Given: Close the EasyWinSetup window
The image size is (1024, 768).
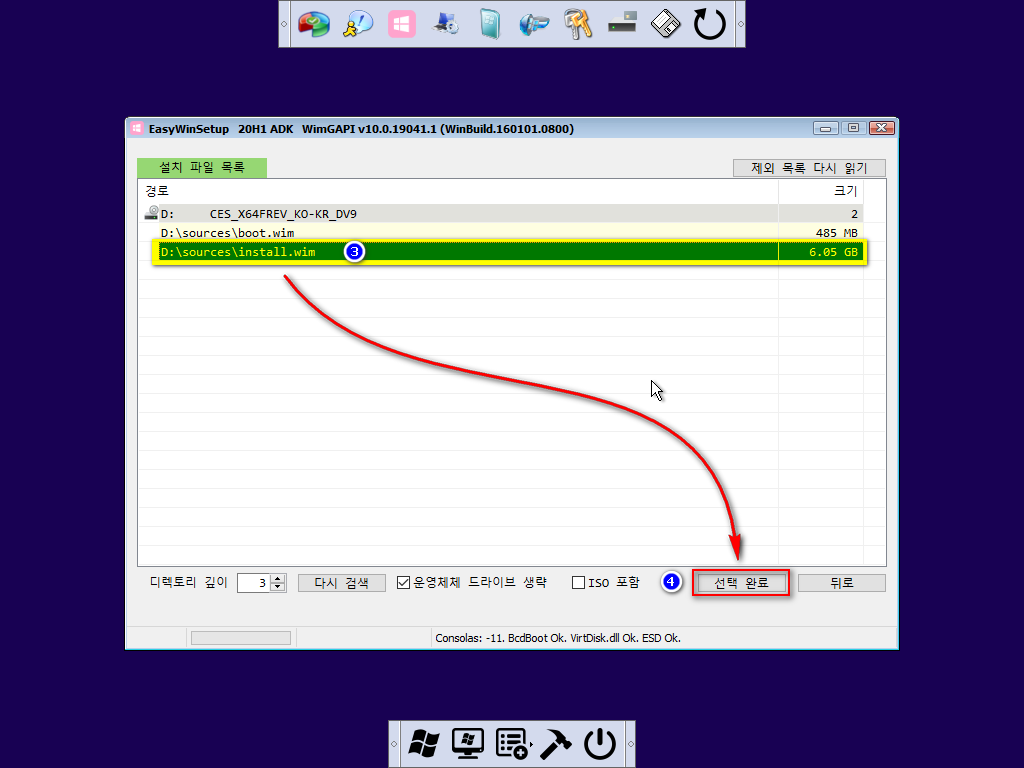Looking at the screenshot, I should (x=881, y=128).
